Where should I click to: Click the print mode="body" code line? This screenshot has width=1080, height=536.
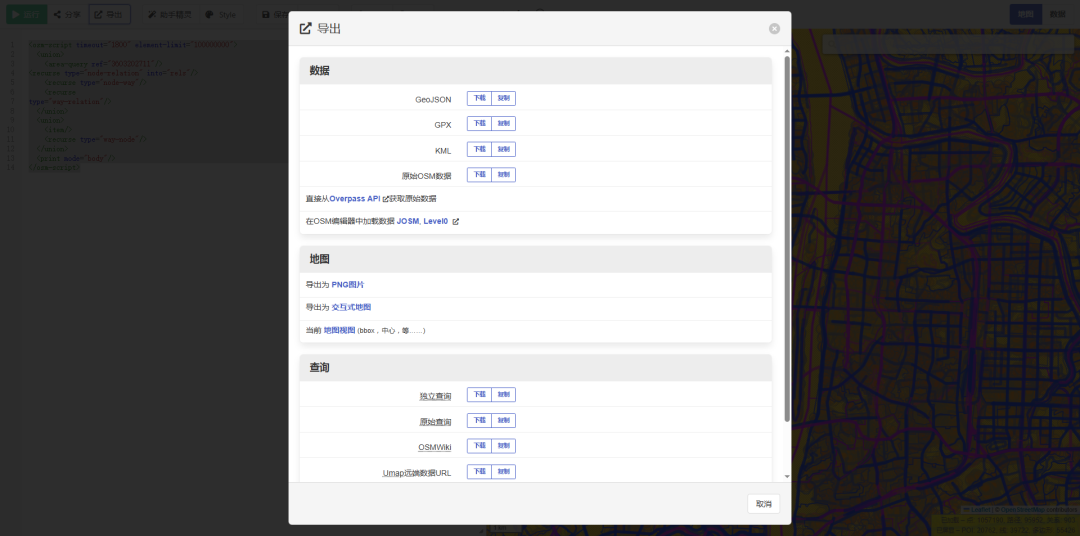(x=76, y=158)
